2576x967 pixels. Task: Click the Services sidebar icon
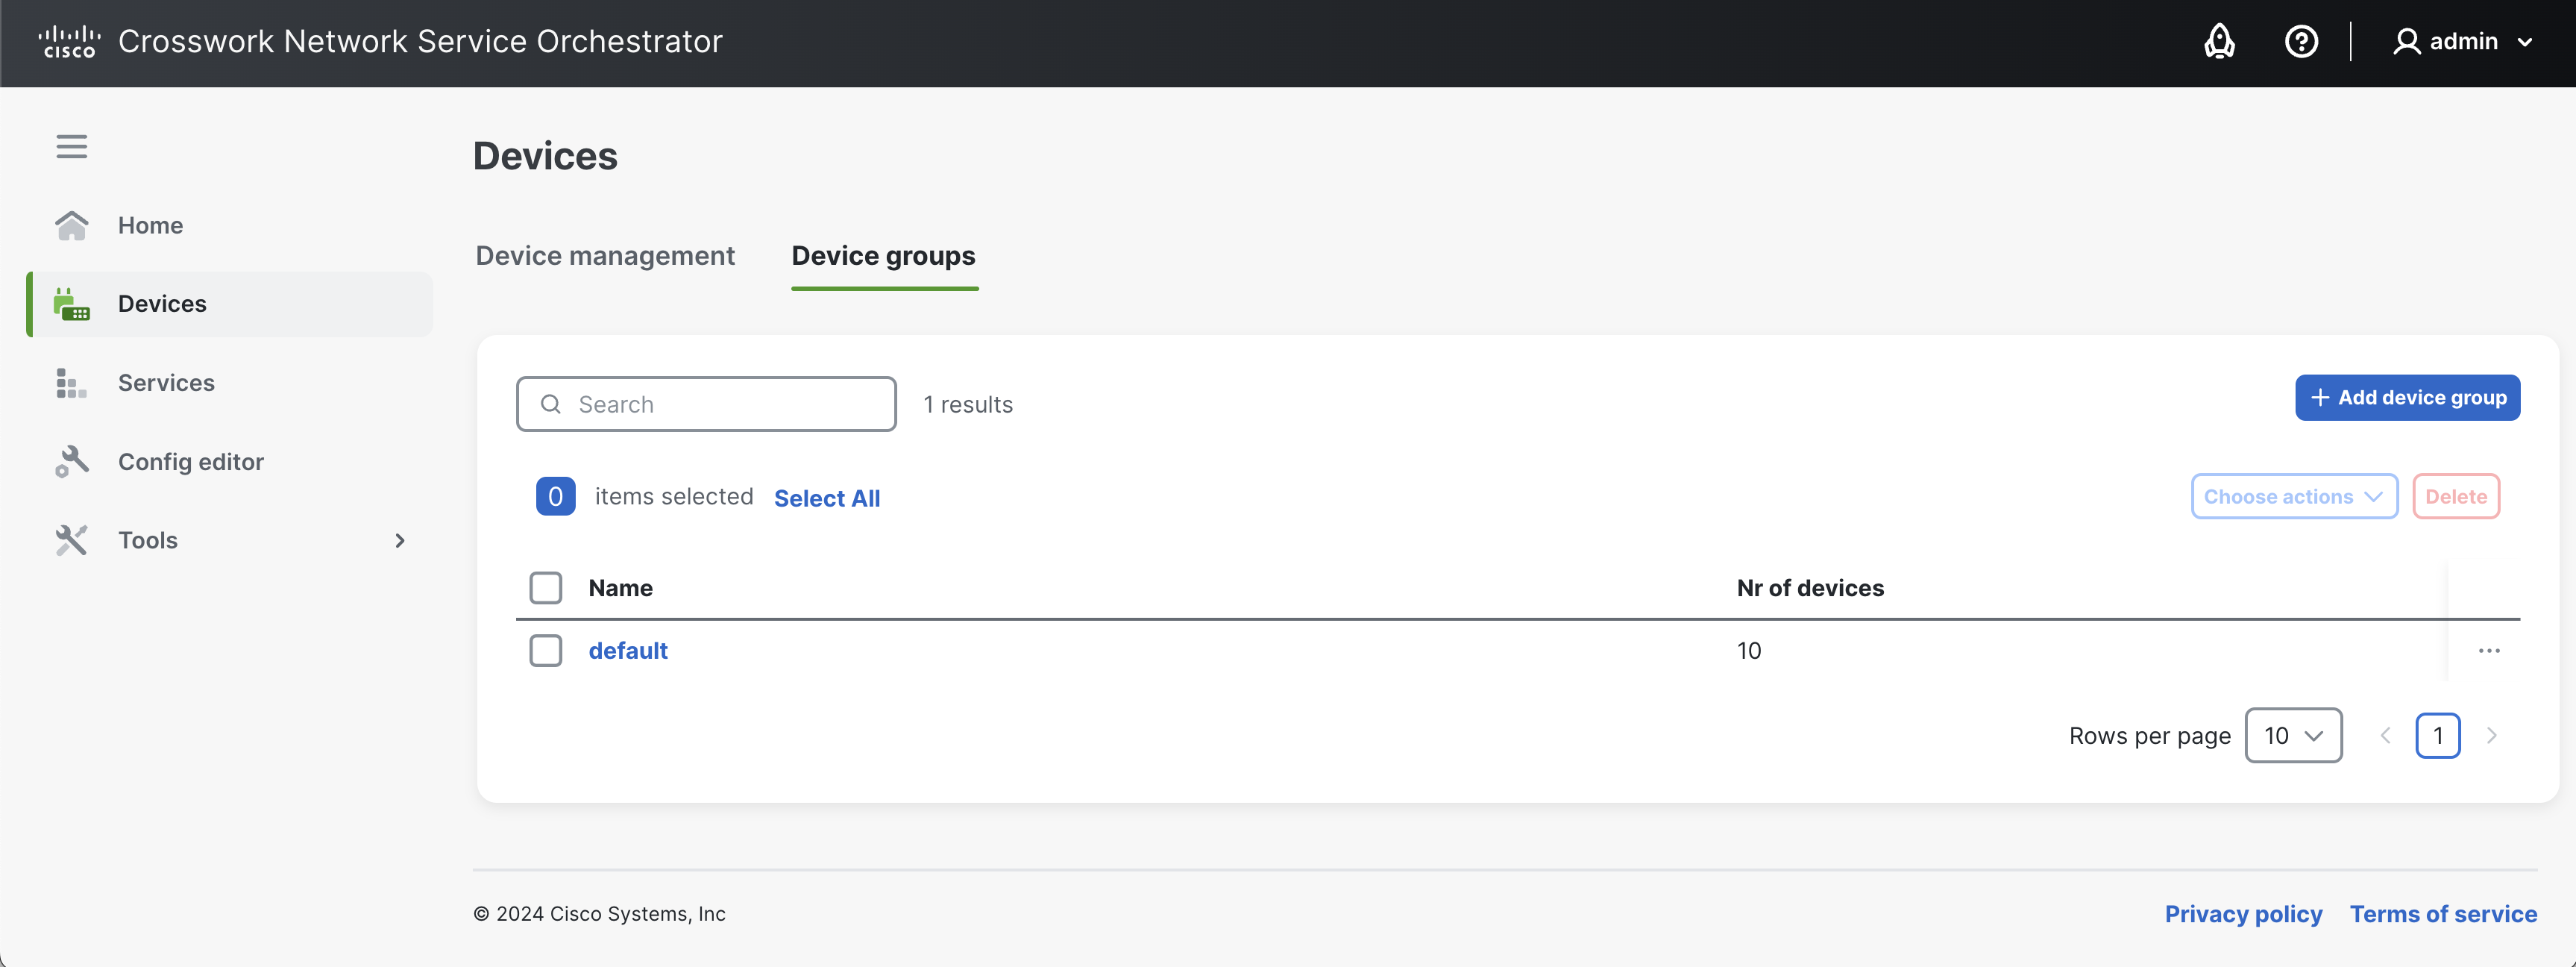pyautogui.click(x=71, y=383)
